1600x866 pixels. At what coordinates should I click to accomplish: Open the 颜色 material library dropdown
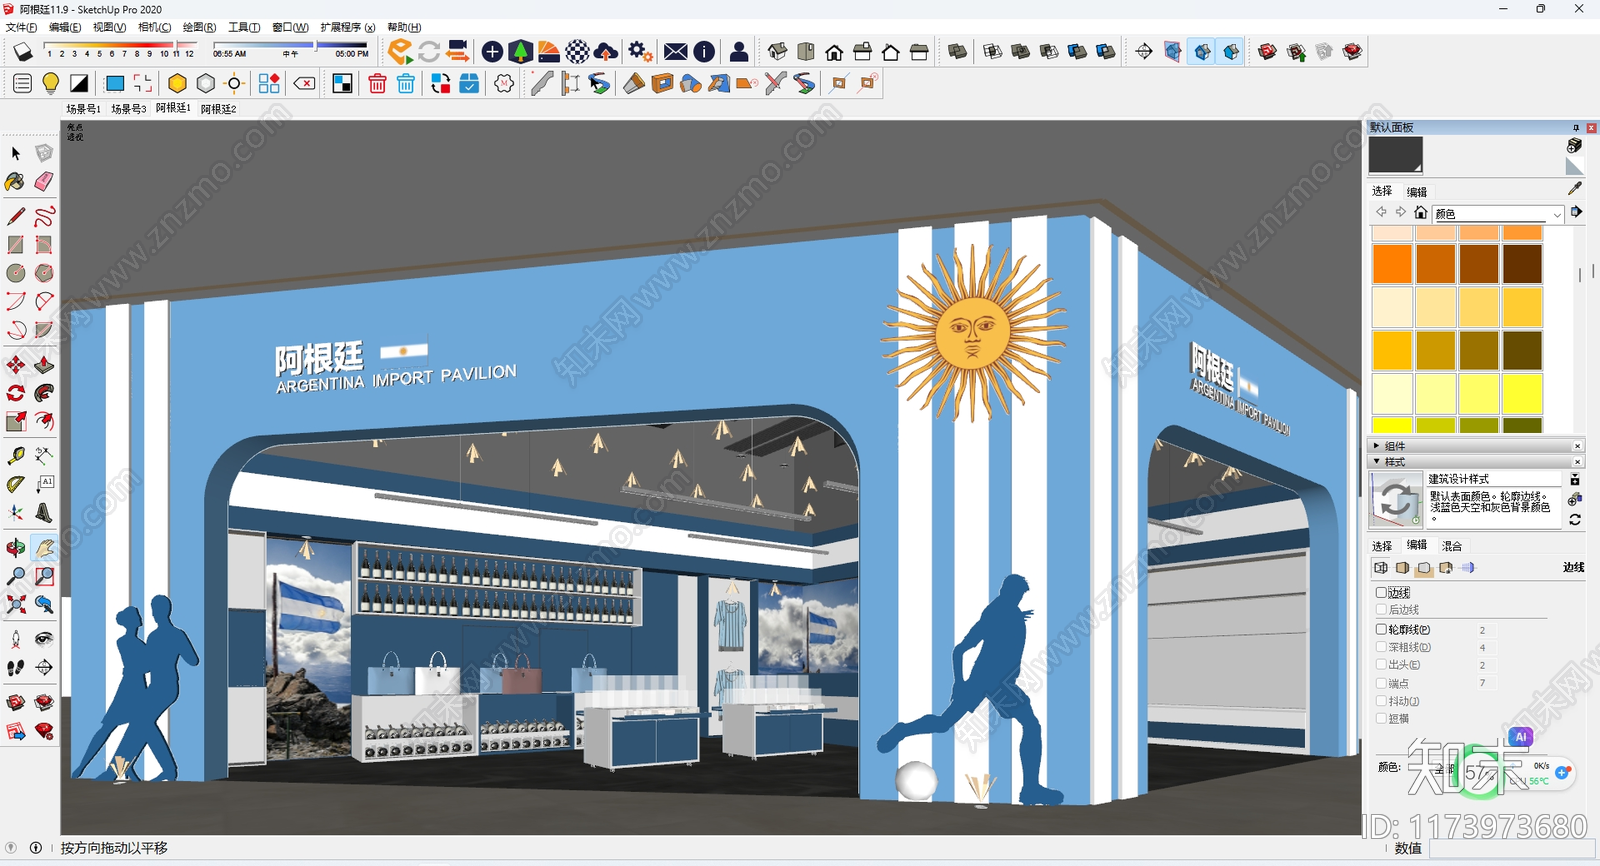[x=1498, y=213]
